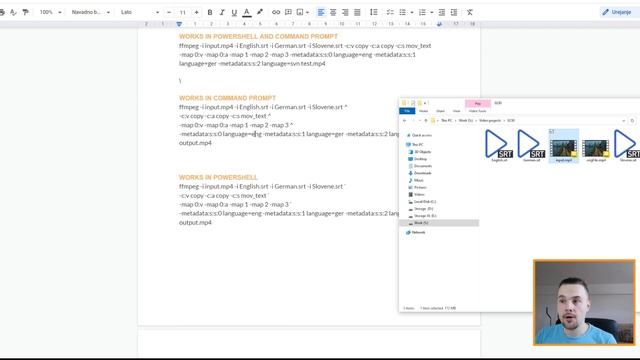This screenshot has height=360, width=640.
Task: Open the text color picker
Action: (247, 12)
